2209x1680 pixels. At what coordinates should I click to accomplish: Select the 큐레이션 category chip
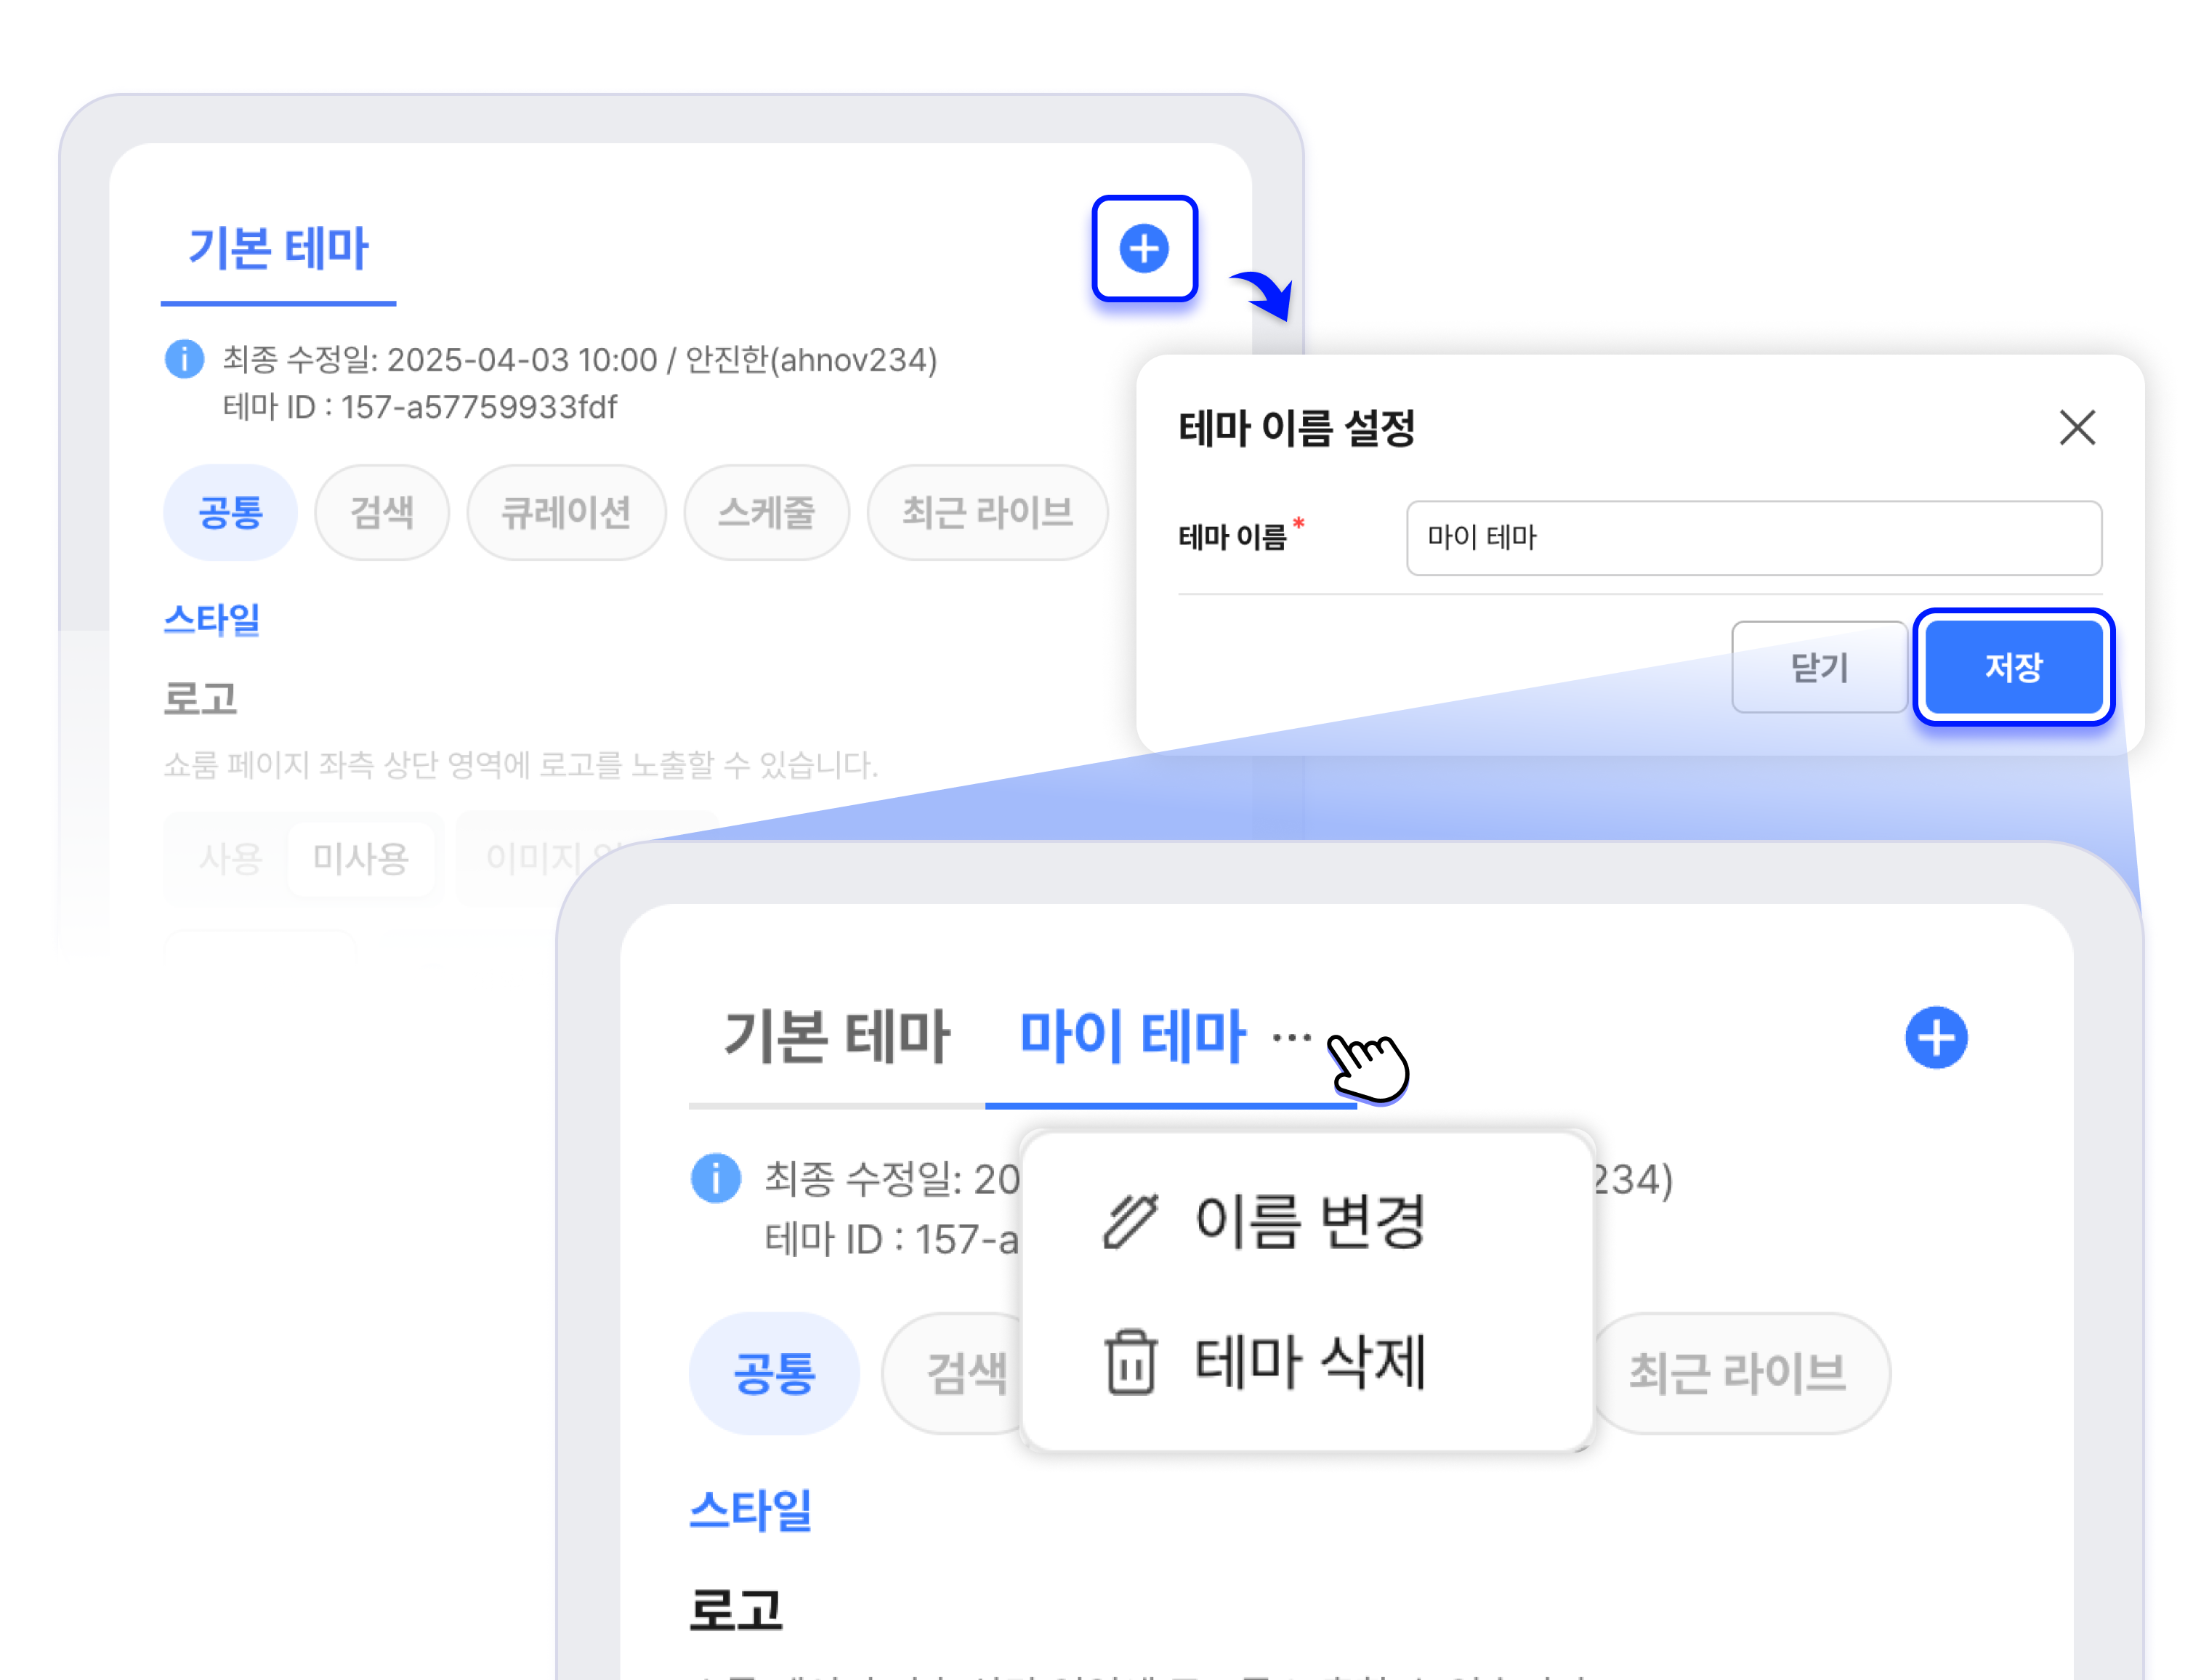(x=566, y=512)
